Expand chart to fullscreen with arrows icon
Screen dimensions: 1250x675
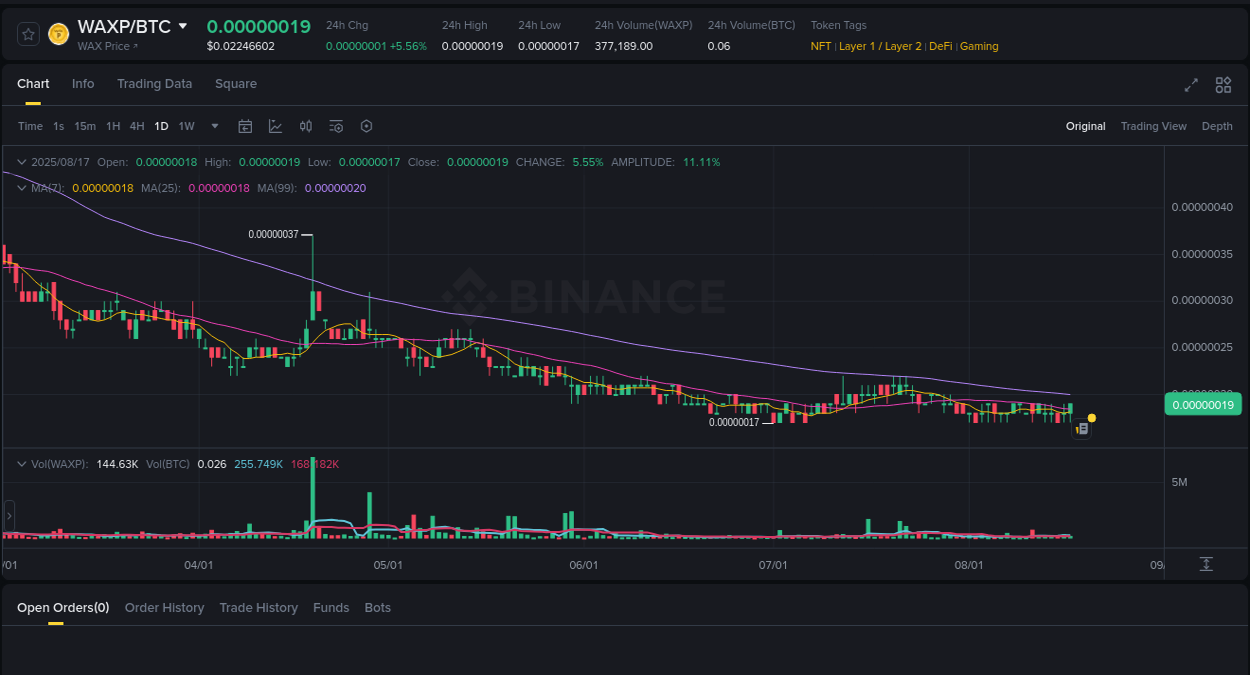[1191, 85]
